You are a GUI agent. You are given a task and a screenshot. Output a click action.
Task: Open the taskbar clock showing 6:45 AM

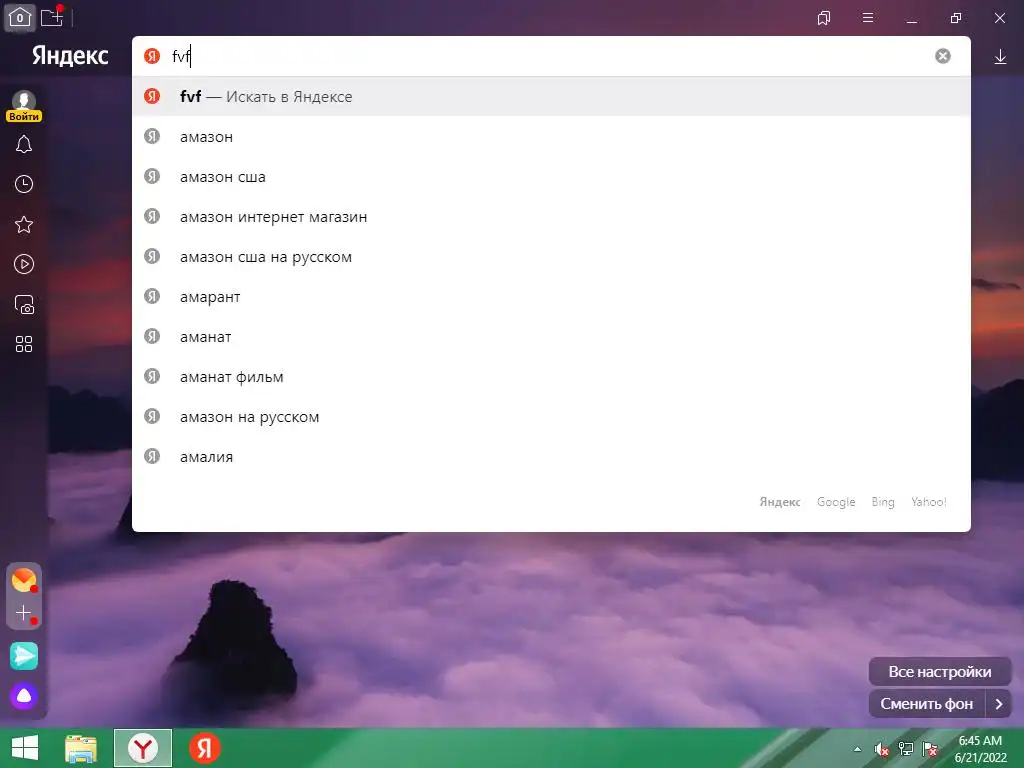[x=980, y=749]
